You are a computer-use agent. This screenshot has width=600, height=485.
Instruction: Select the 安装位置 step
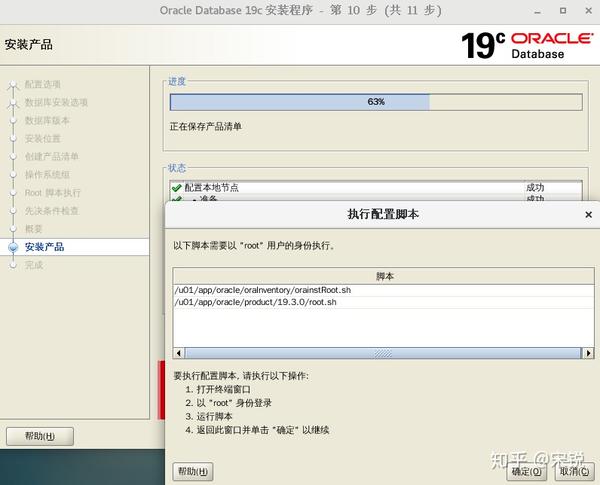[42, 138]
